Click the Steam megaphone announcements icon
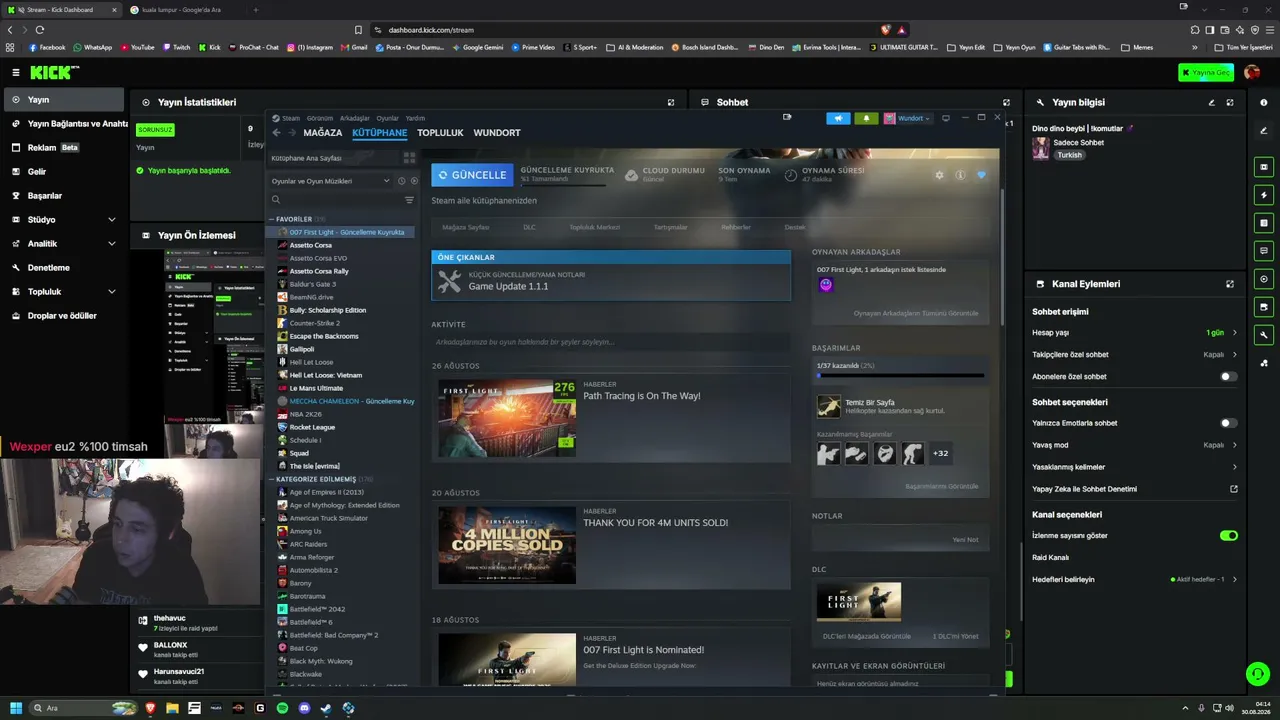1280x720 pixels. pos(838,118)
